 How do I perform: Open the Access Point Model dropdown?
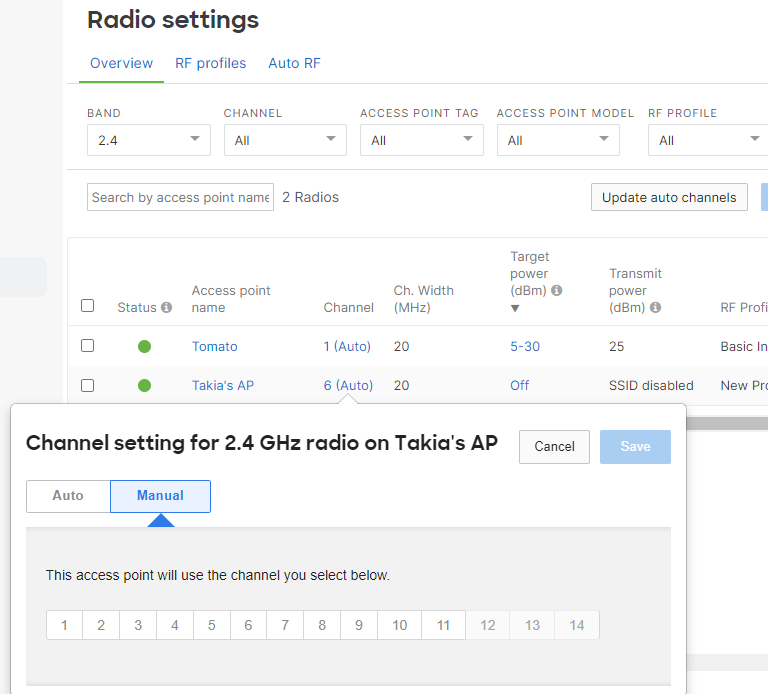[x=558, y=140]
